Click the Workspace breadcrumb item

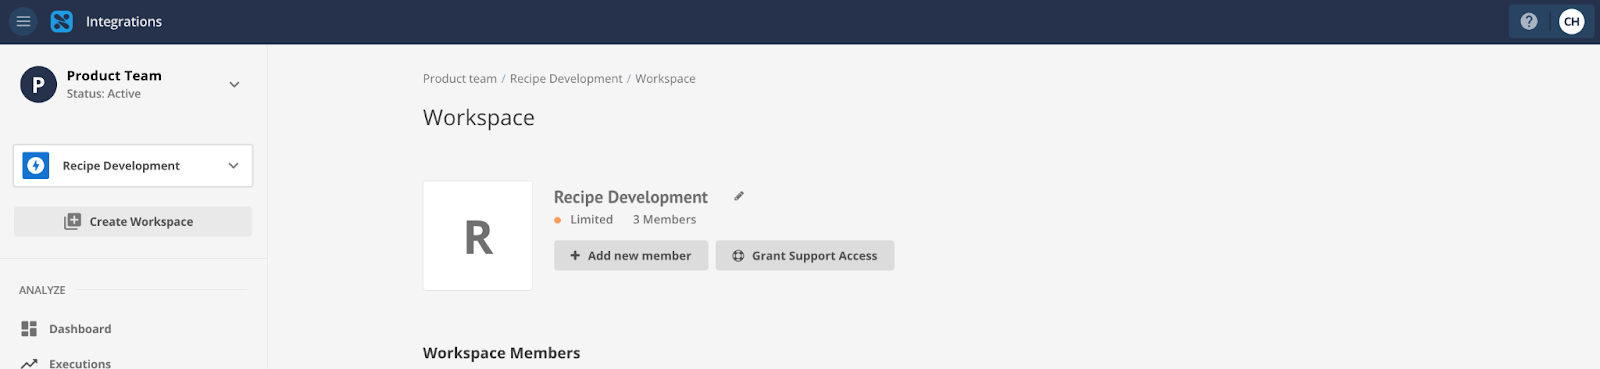click(x=665, y=78)
